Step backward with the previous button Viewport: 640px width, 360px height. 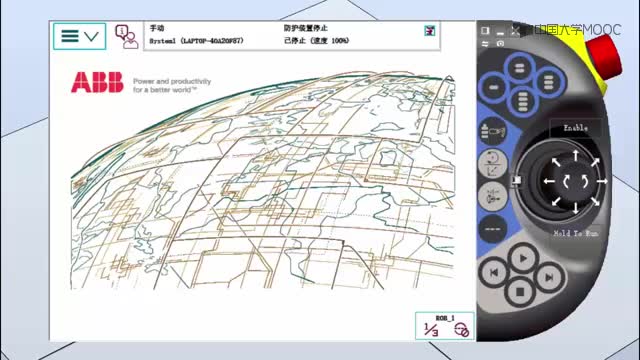point(494,273)
